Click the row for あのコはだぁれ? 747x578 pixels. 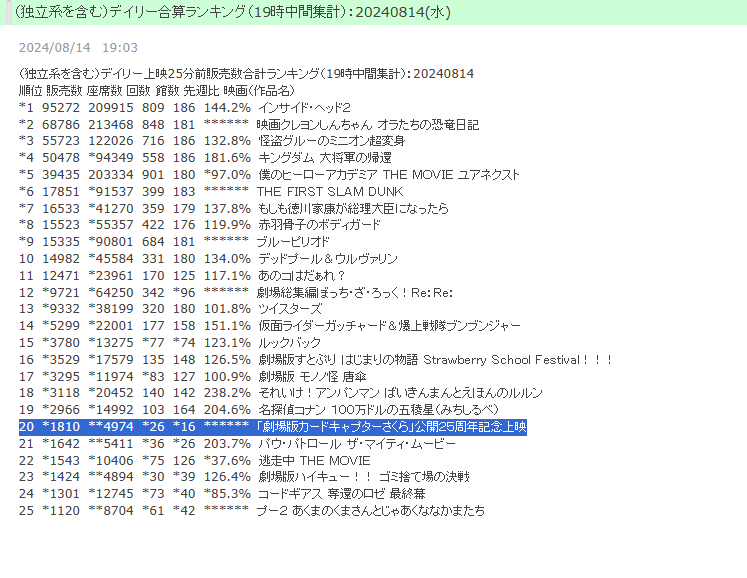pos(182,276)
